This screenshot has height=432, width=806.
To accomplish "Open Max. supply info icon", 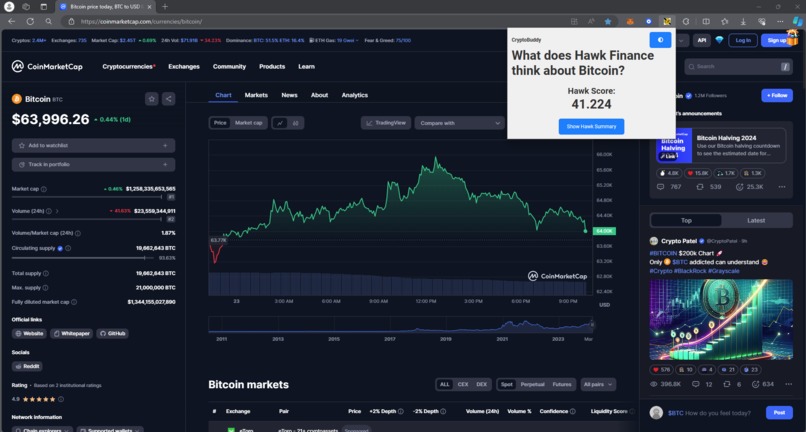I will click(45, 287).
